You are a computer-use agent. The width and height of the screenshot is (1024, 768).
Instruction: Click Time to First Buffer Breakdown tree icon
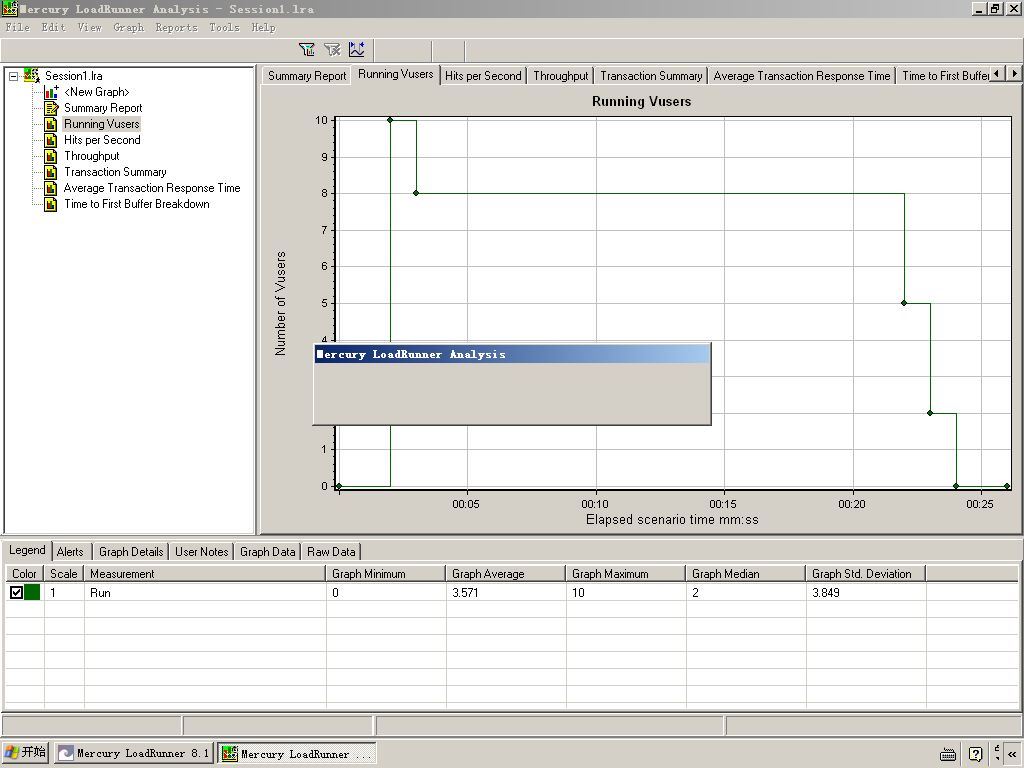(x=51, y=204)
